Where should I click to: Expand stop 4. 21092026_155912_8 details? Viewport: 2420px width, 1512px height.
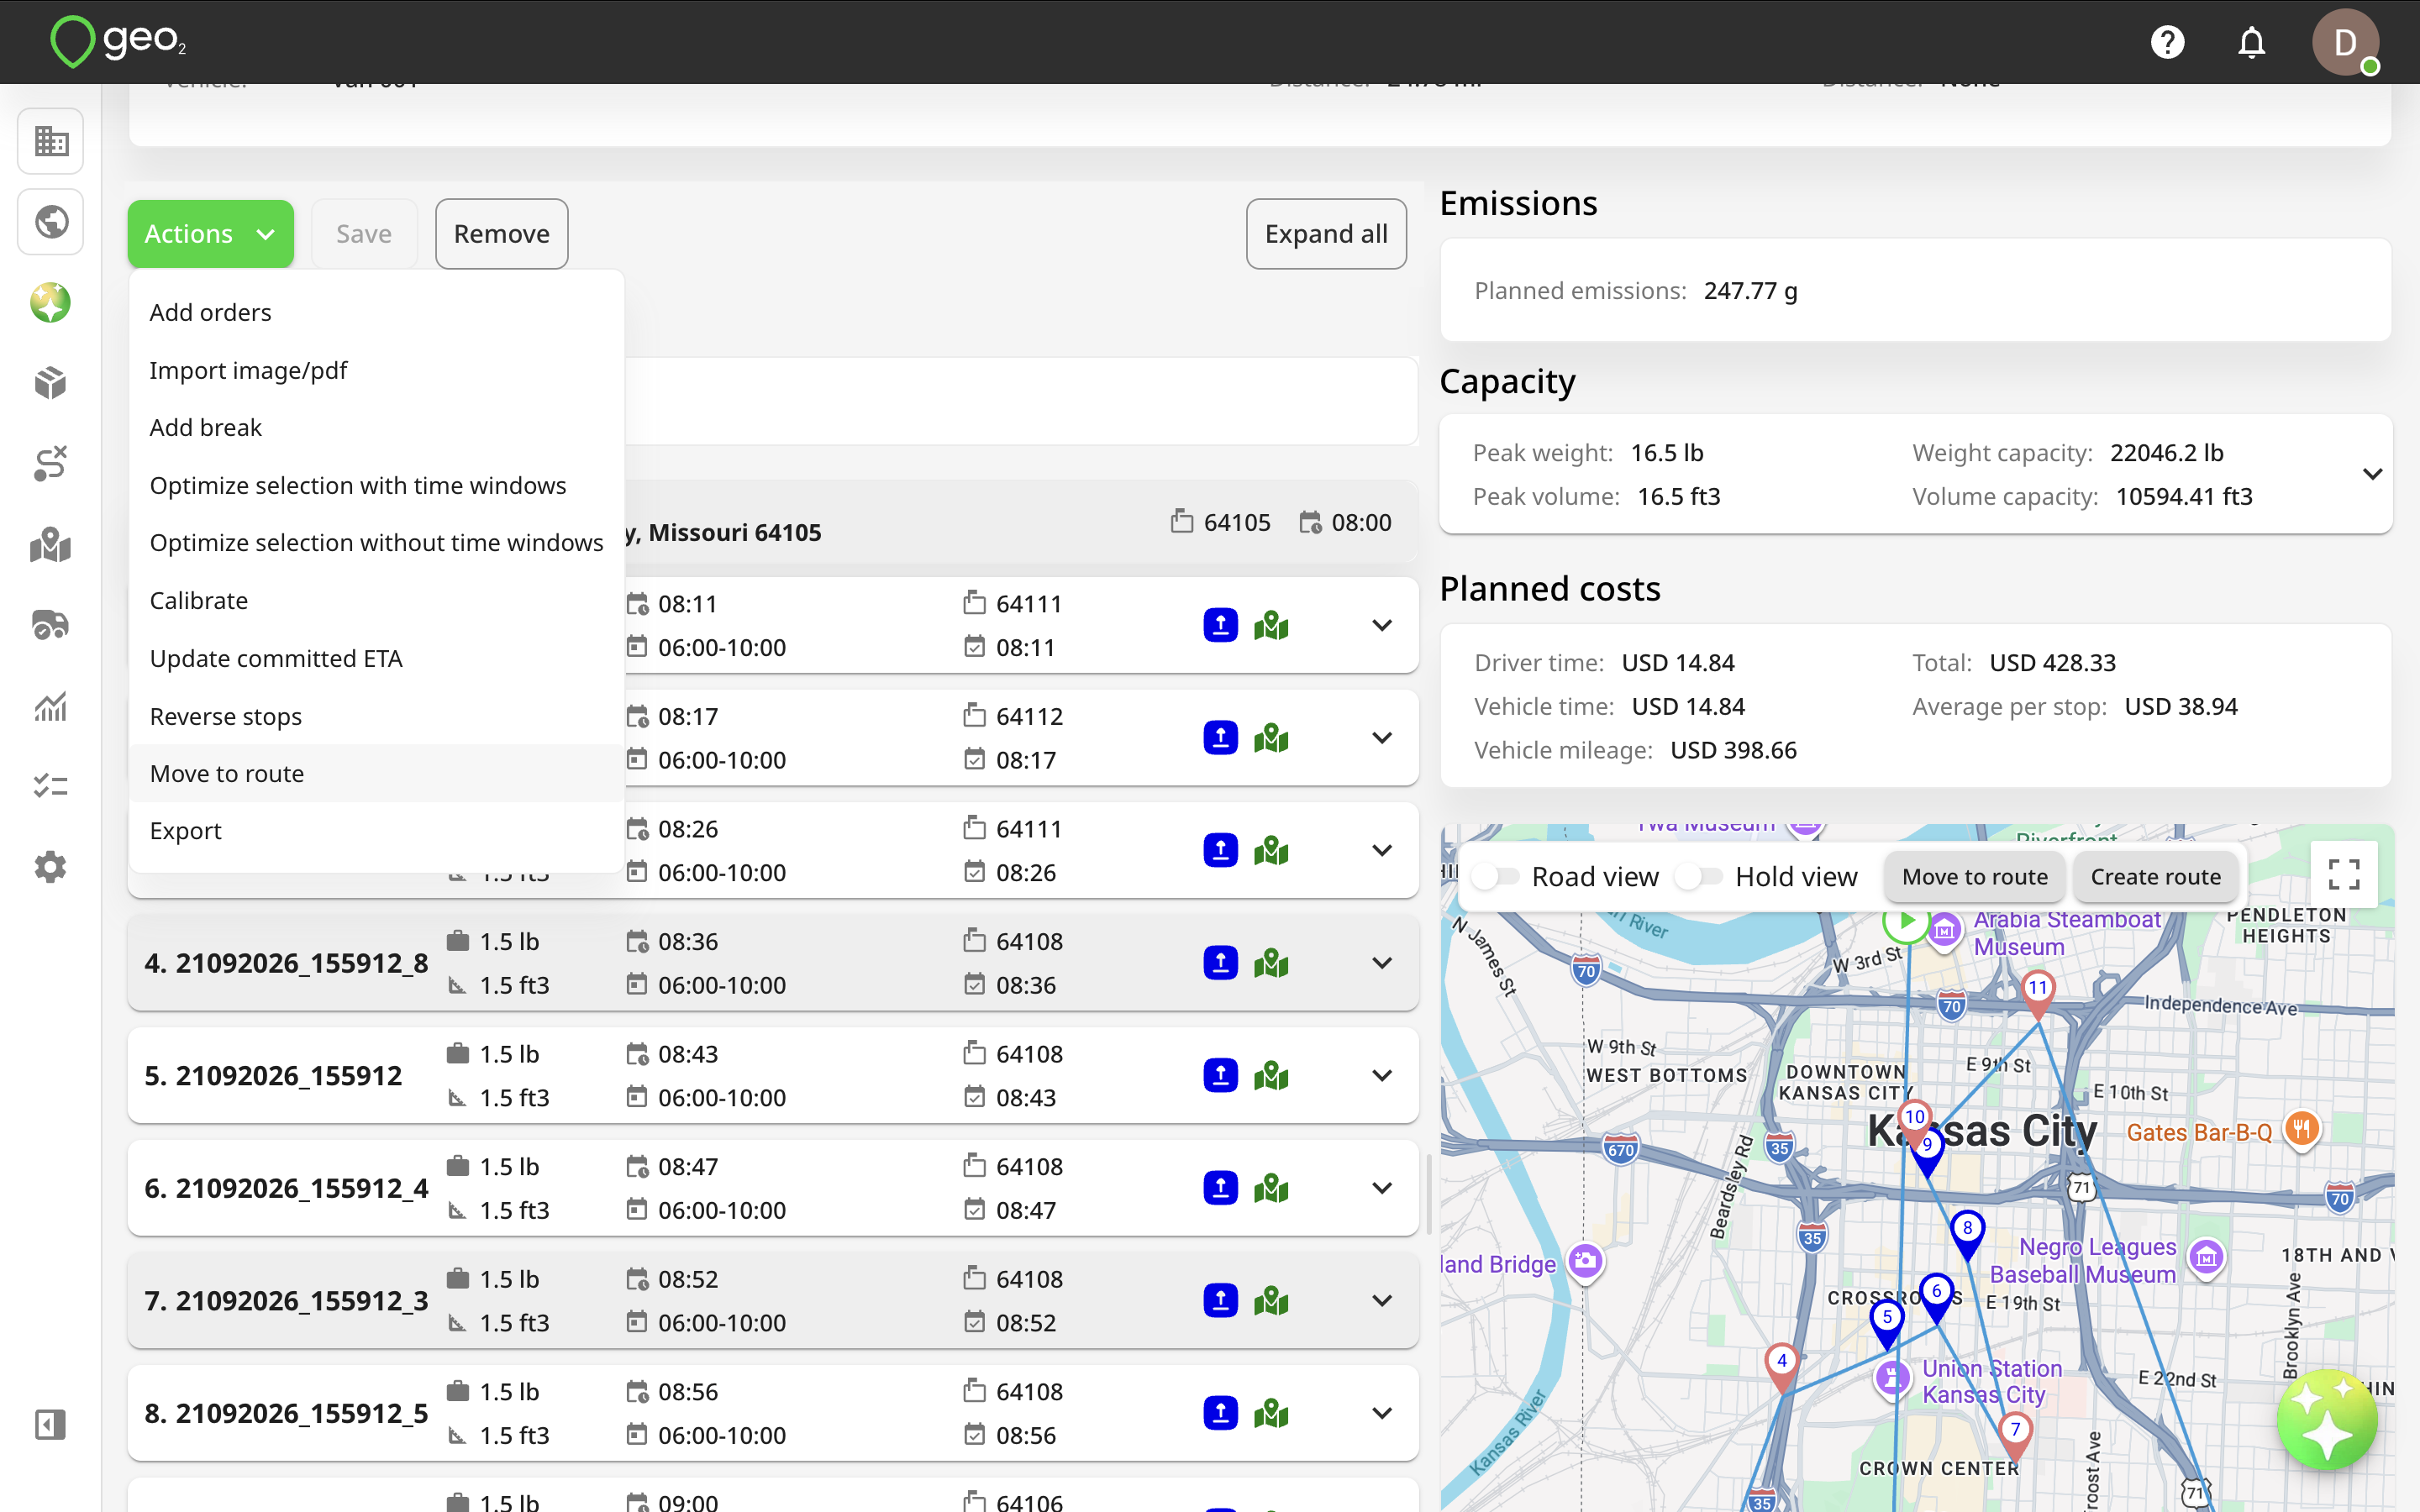coord(1382,963)
